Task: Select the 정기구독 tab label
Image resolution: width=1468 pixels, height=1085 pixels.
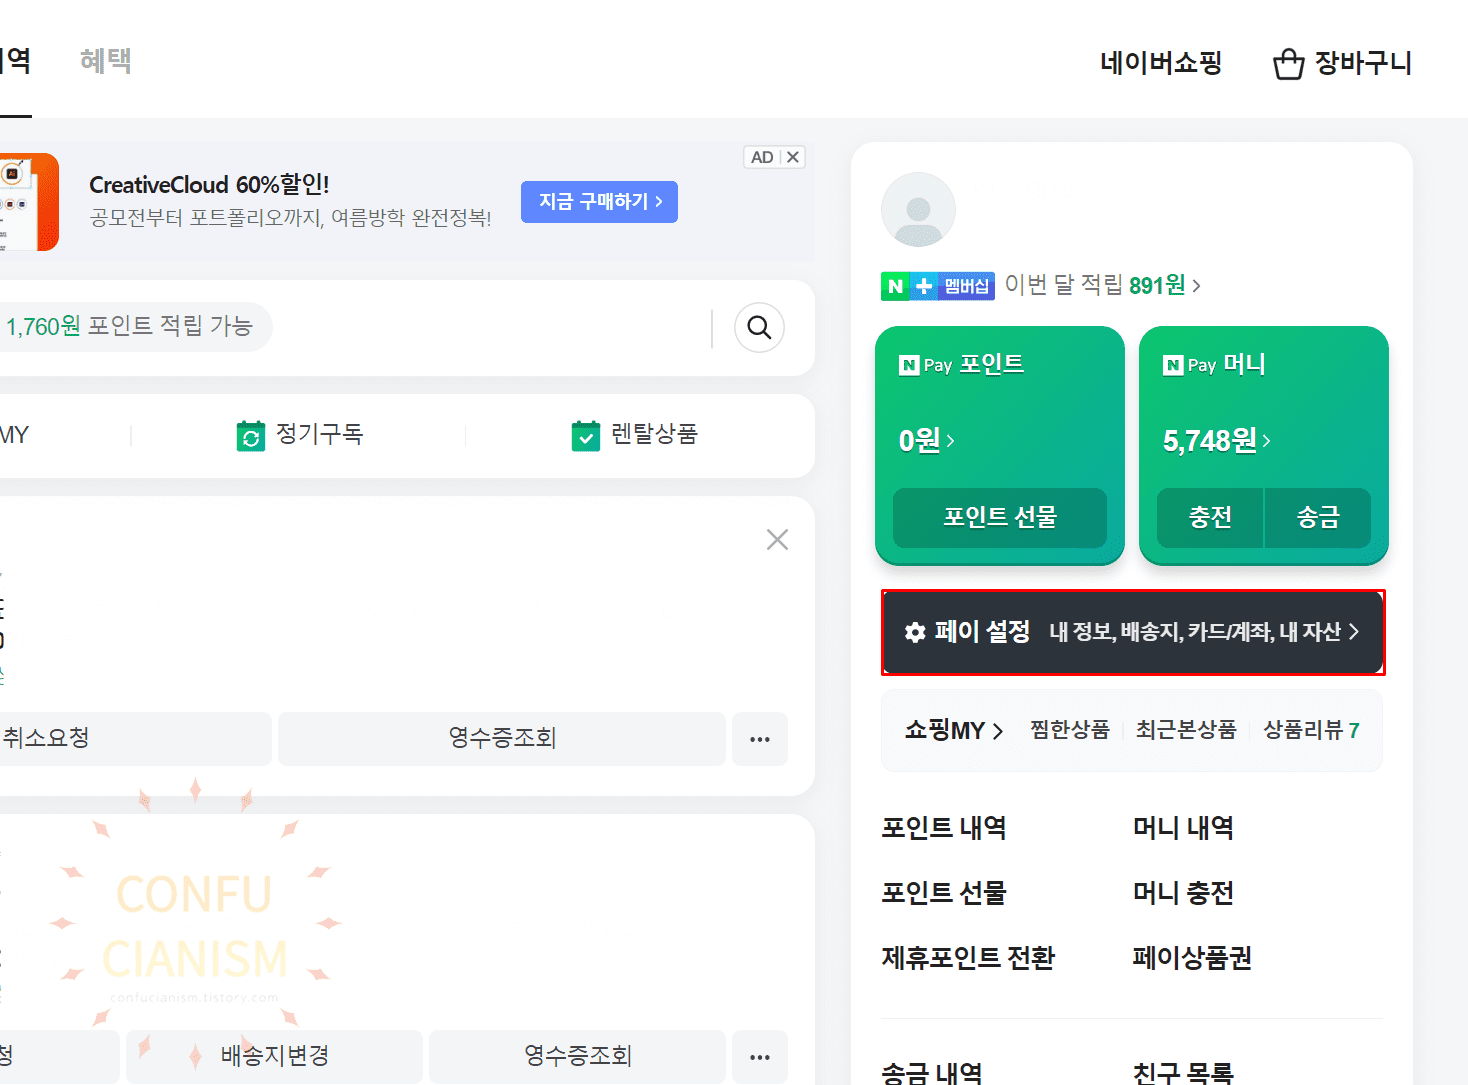Action: 320,434
